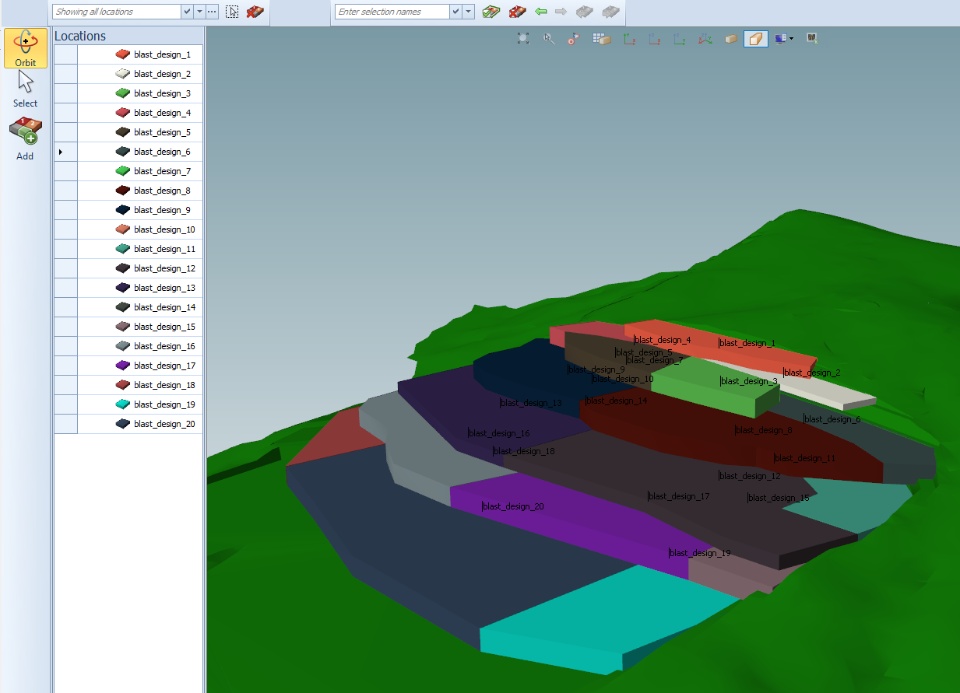Click the Add location tool
Screen dimensions: 960x693
pyautogui.click(x=25, y=139)
